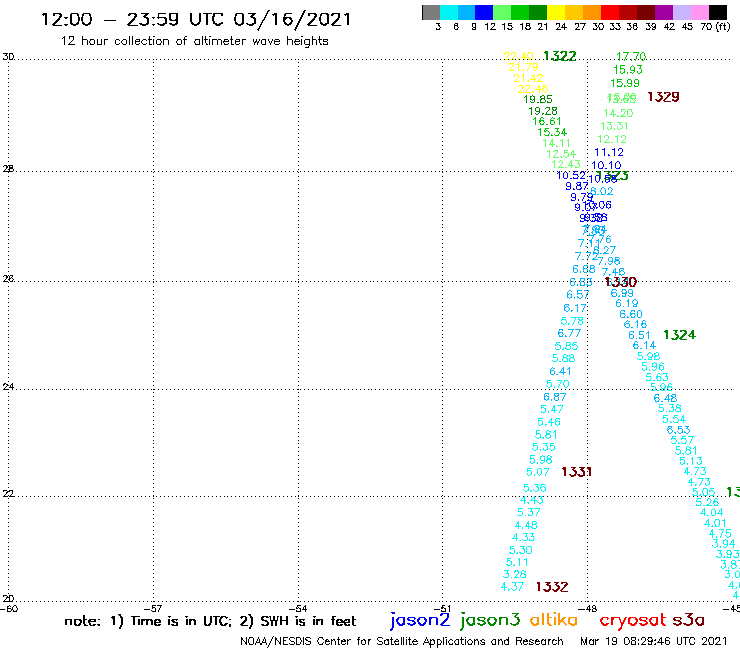Click wave height value 19.85

point(538,100)
